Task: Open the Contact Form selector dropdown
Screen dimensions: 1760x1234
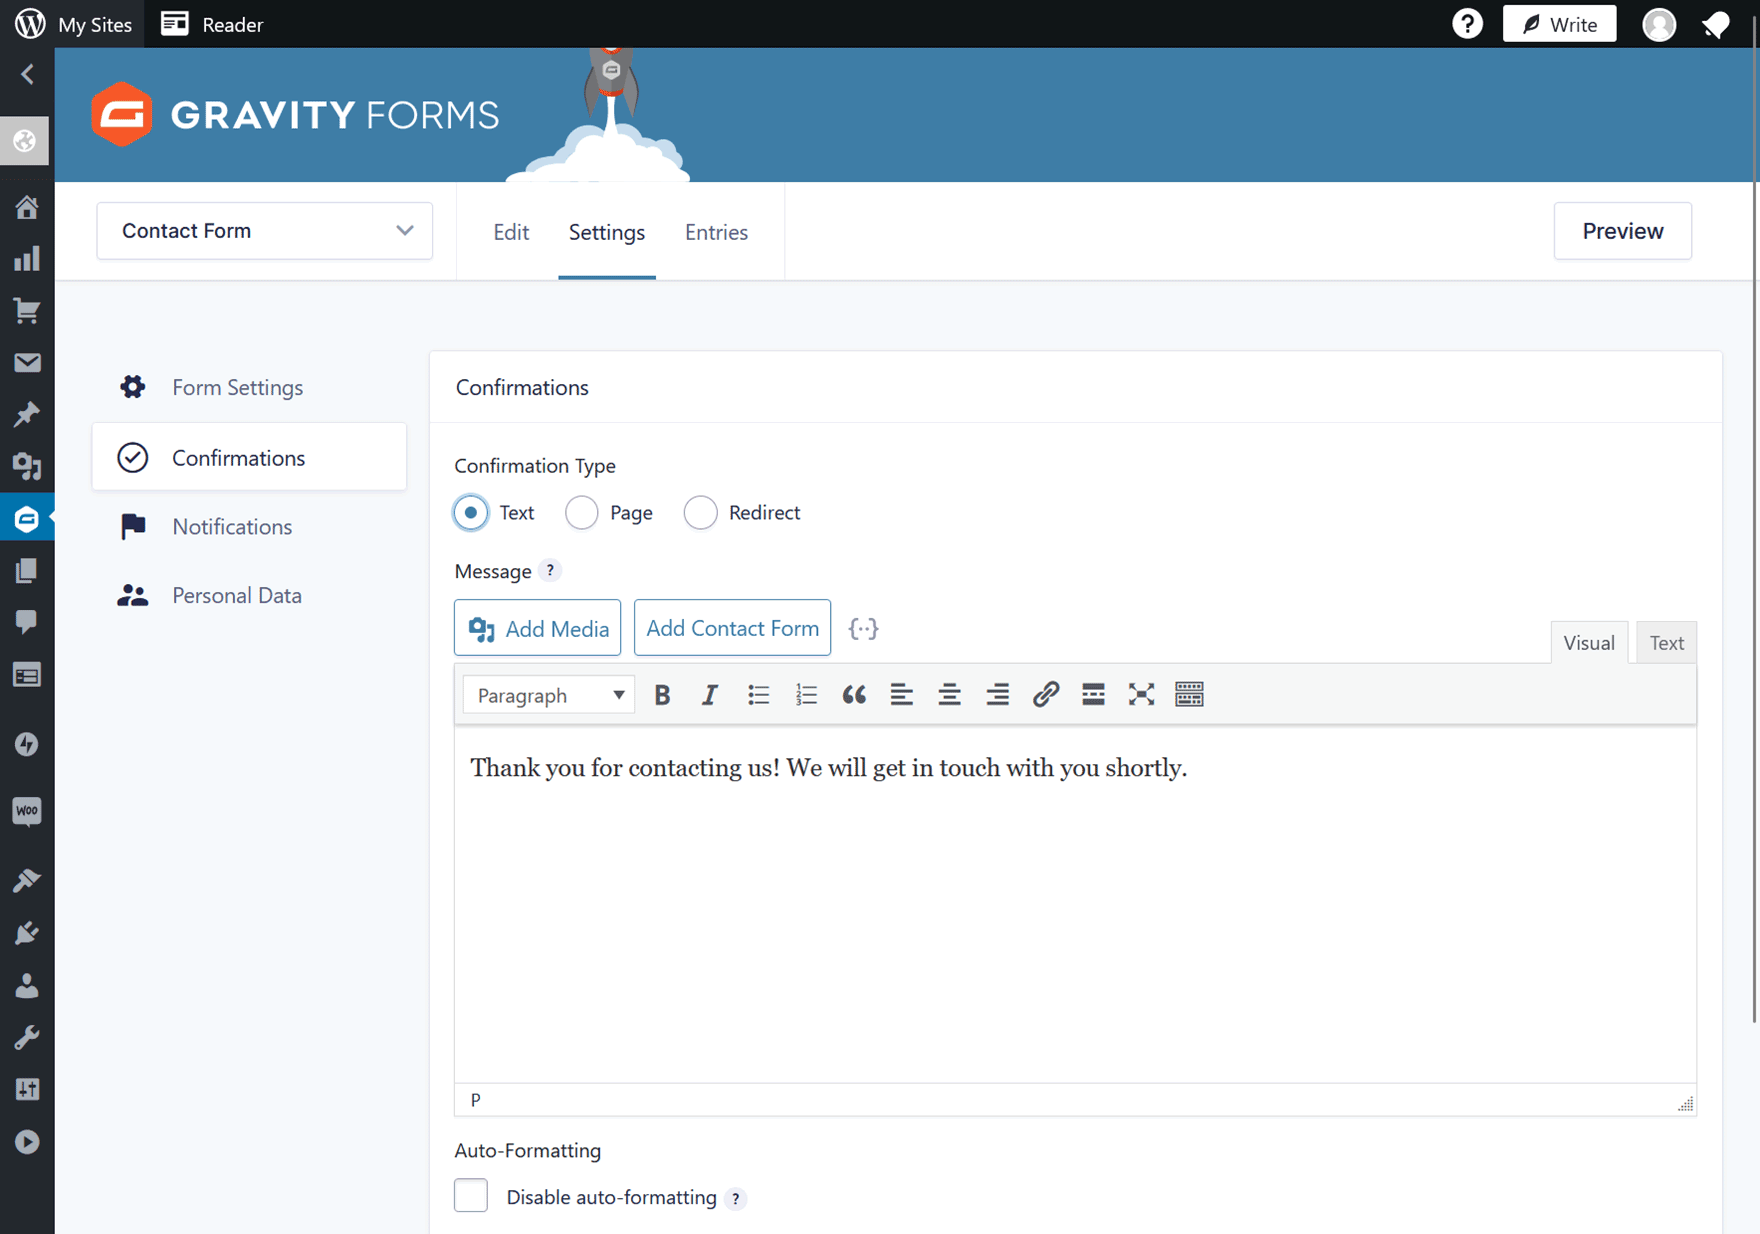Action: (x=265, y=231)
